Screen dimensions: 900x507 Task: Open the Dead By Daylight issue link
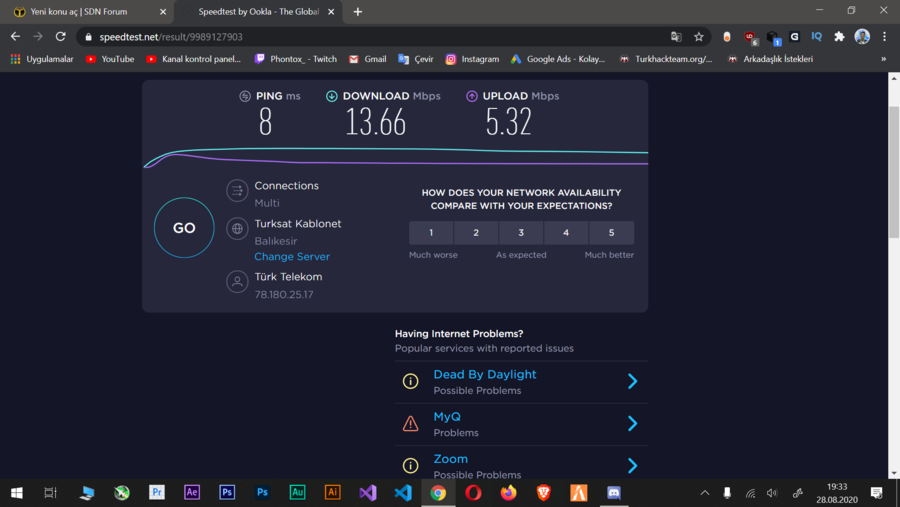[484, 374]
